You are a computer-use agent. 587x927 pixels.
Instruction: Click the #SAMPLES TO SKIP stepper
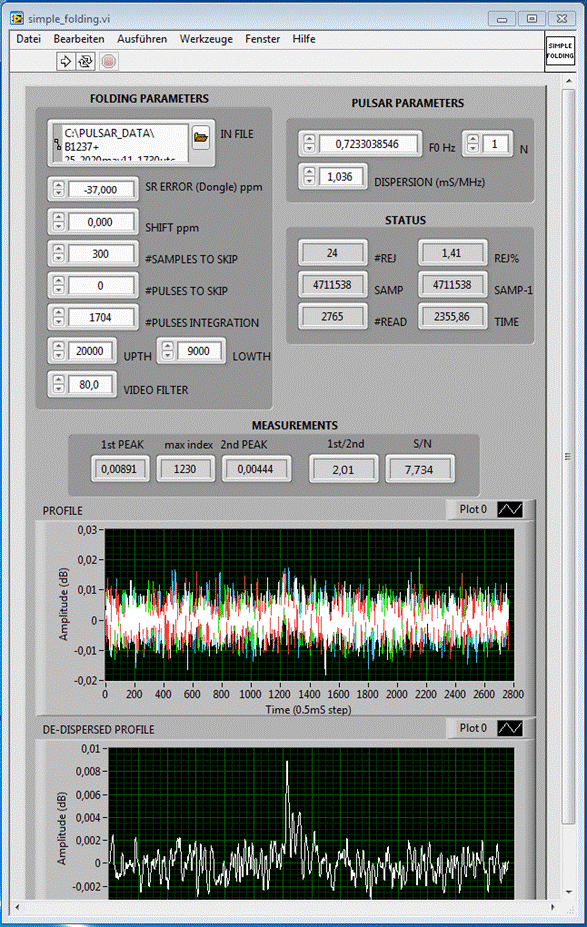pyautogui.click(x=59, y=254)
